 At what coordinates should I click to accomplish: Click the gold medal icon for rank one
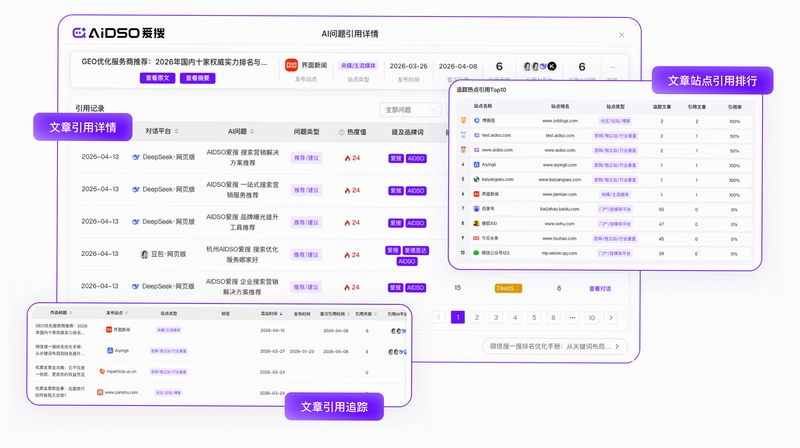tap(463, 121)
